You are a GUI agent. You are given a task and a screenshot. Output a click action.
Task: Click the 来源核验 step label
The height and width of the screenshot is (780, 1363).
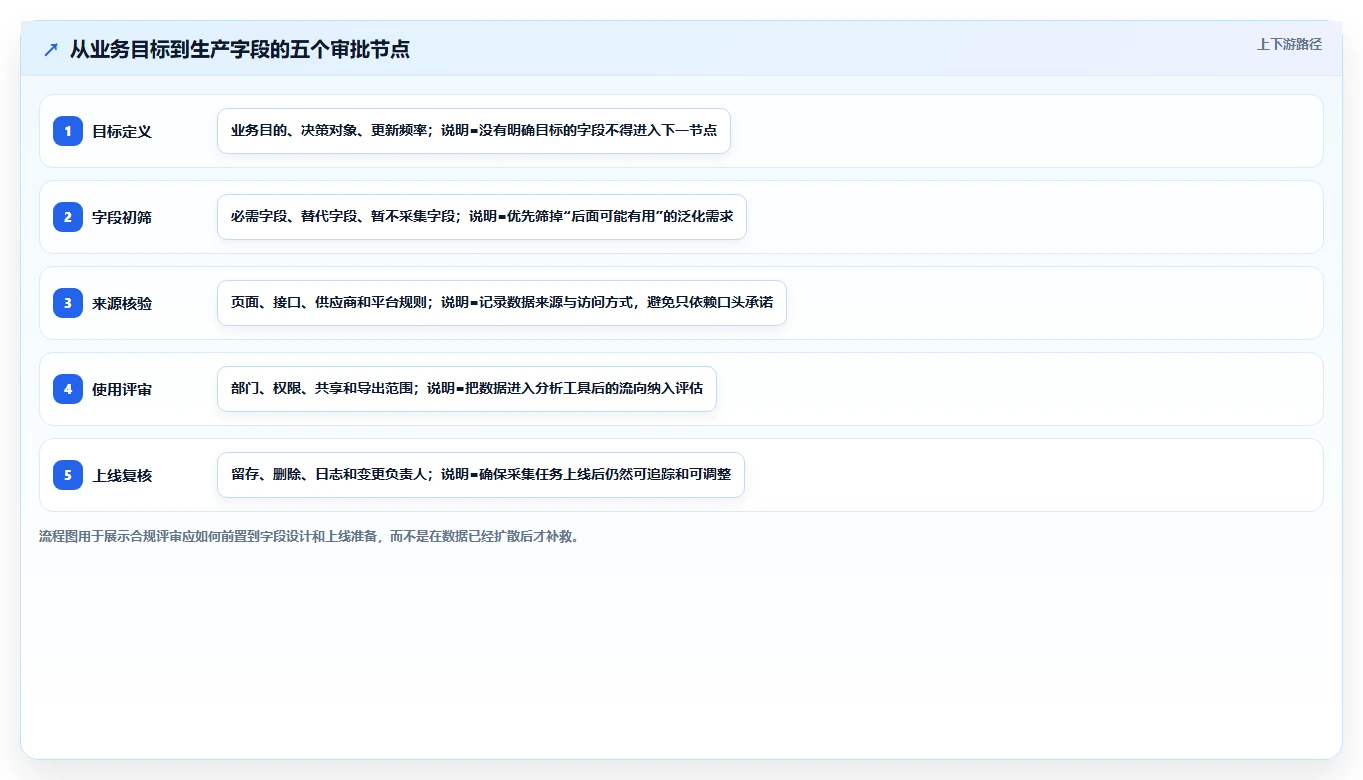click(122, 303)
